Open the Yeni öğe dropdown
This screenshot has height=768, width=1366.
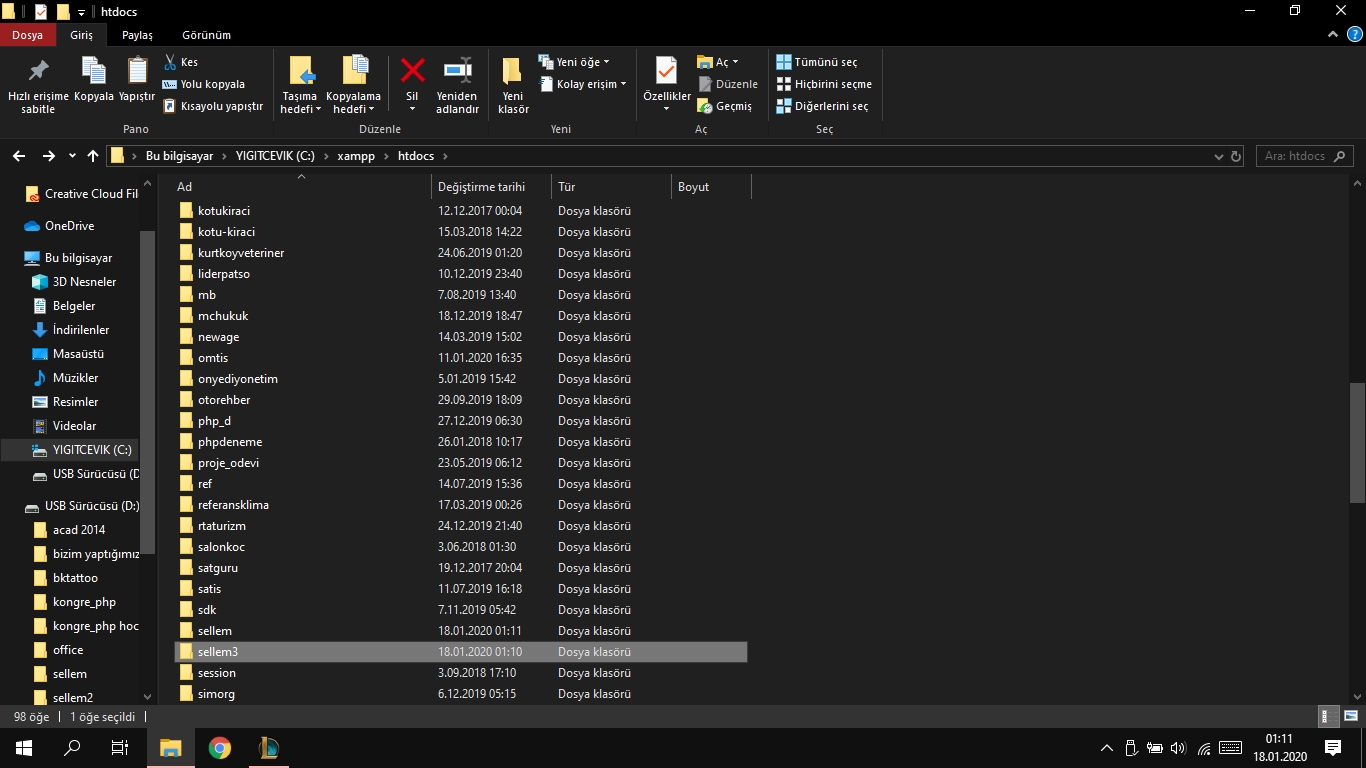click(x=574, y=62)
